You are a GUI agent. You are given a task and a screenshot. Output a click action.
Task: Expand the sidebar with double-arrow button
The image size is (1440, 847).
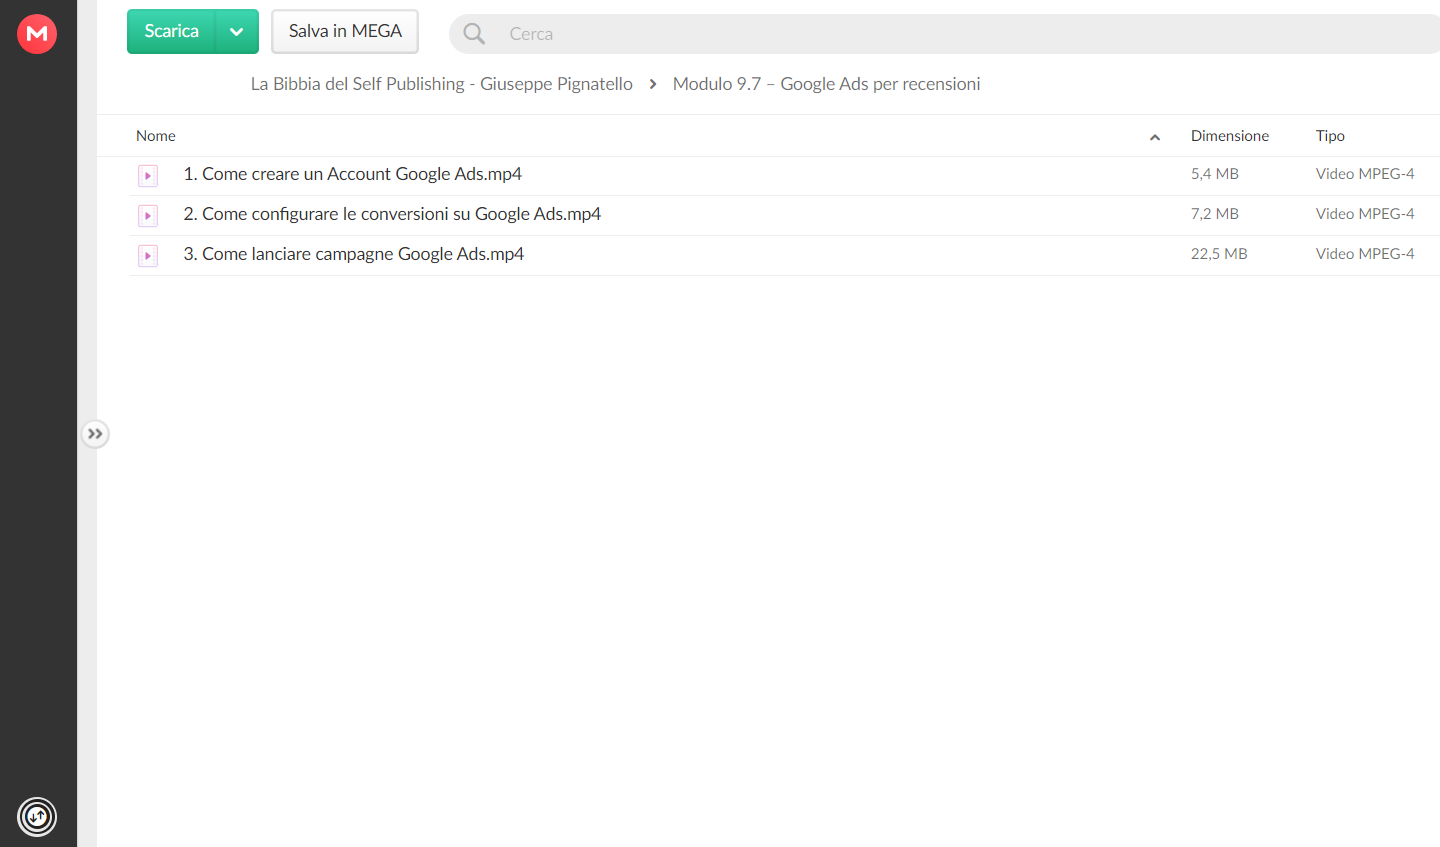coord(95,434)
